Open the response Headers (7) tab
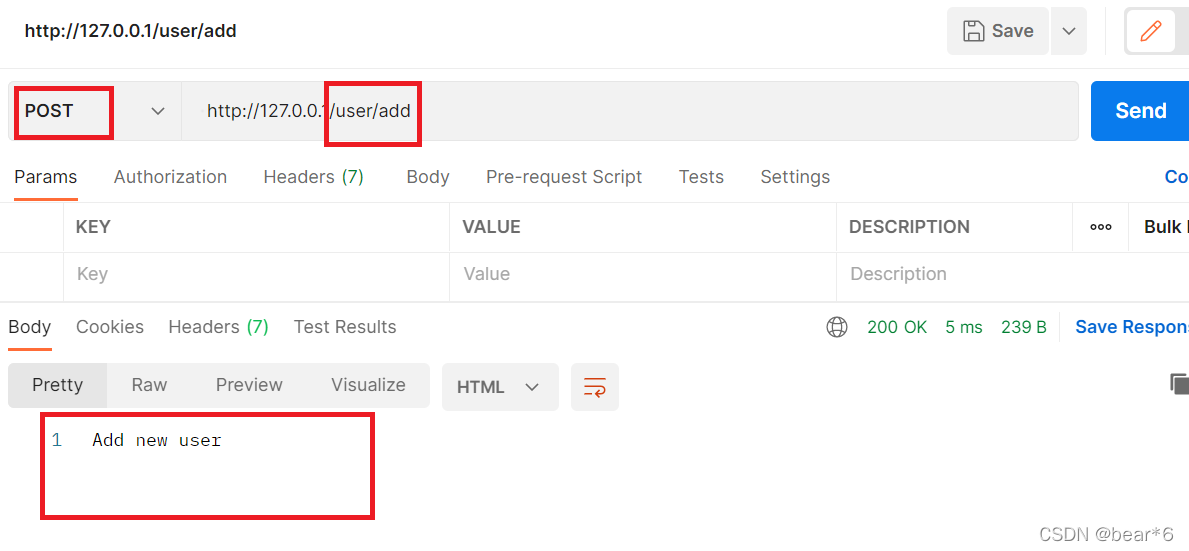Screen dimensions: 1189x551 218,327
